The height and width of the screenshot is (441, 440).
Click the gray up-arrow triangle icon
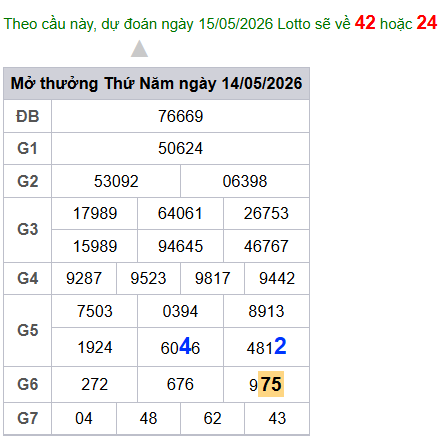click(139, 49)
